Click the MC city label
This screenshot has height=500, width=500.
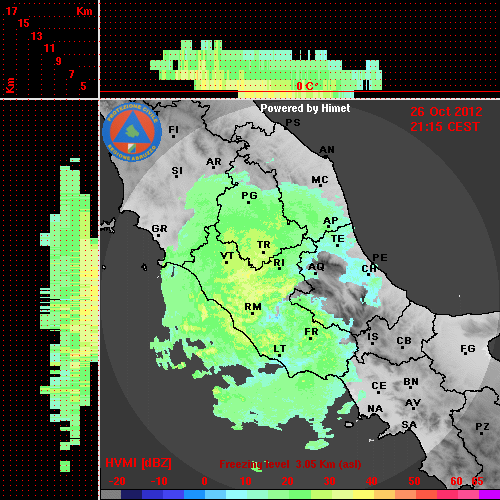tap(320, 180)
